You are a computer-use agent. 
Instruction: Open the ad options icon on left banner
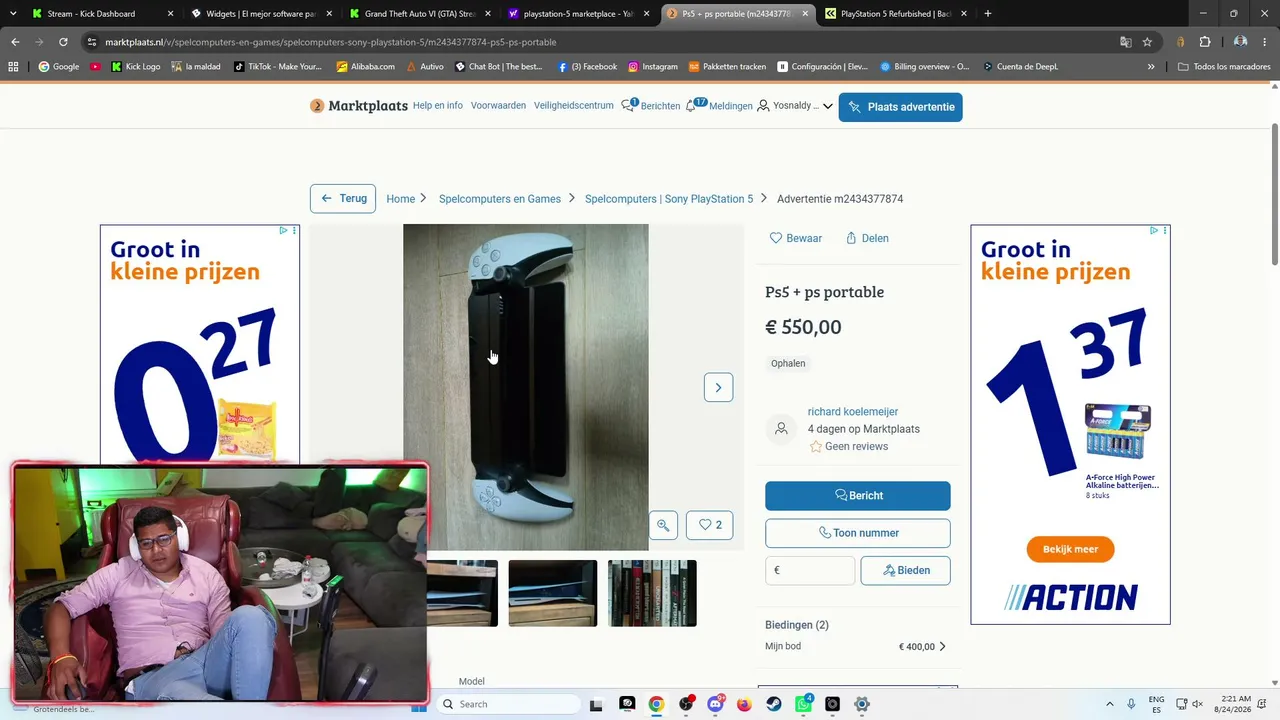(294, 231)
